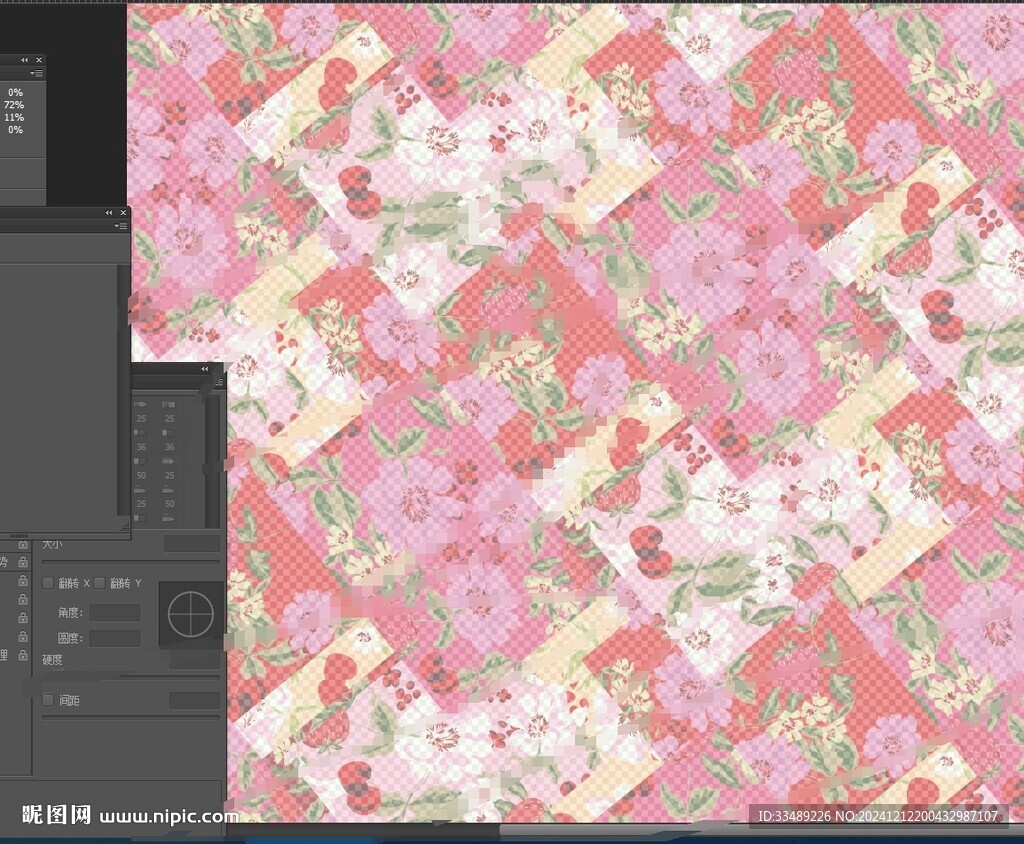1024x844 pixels.
Task: Click the 72% value in info panel
Action: [14, 105]
